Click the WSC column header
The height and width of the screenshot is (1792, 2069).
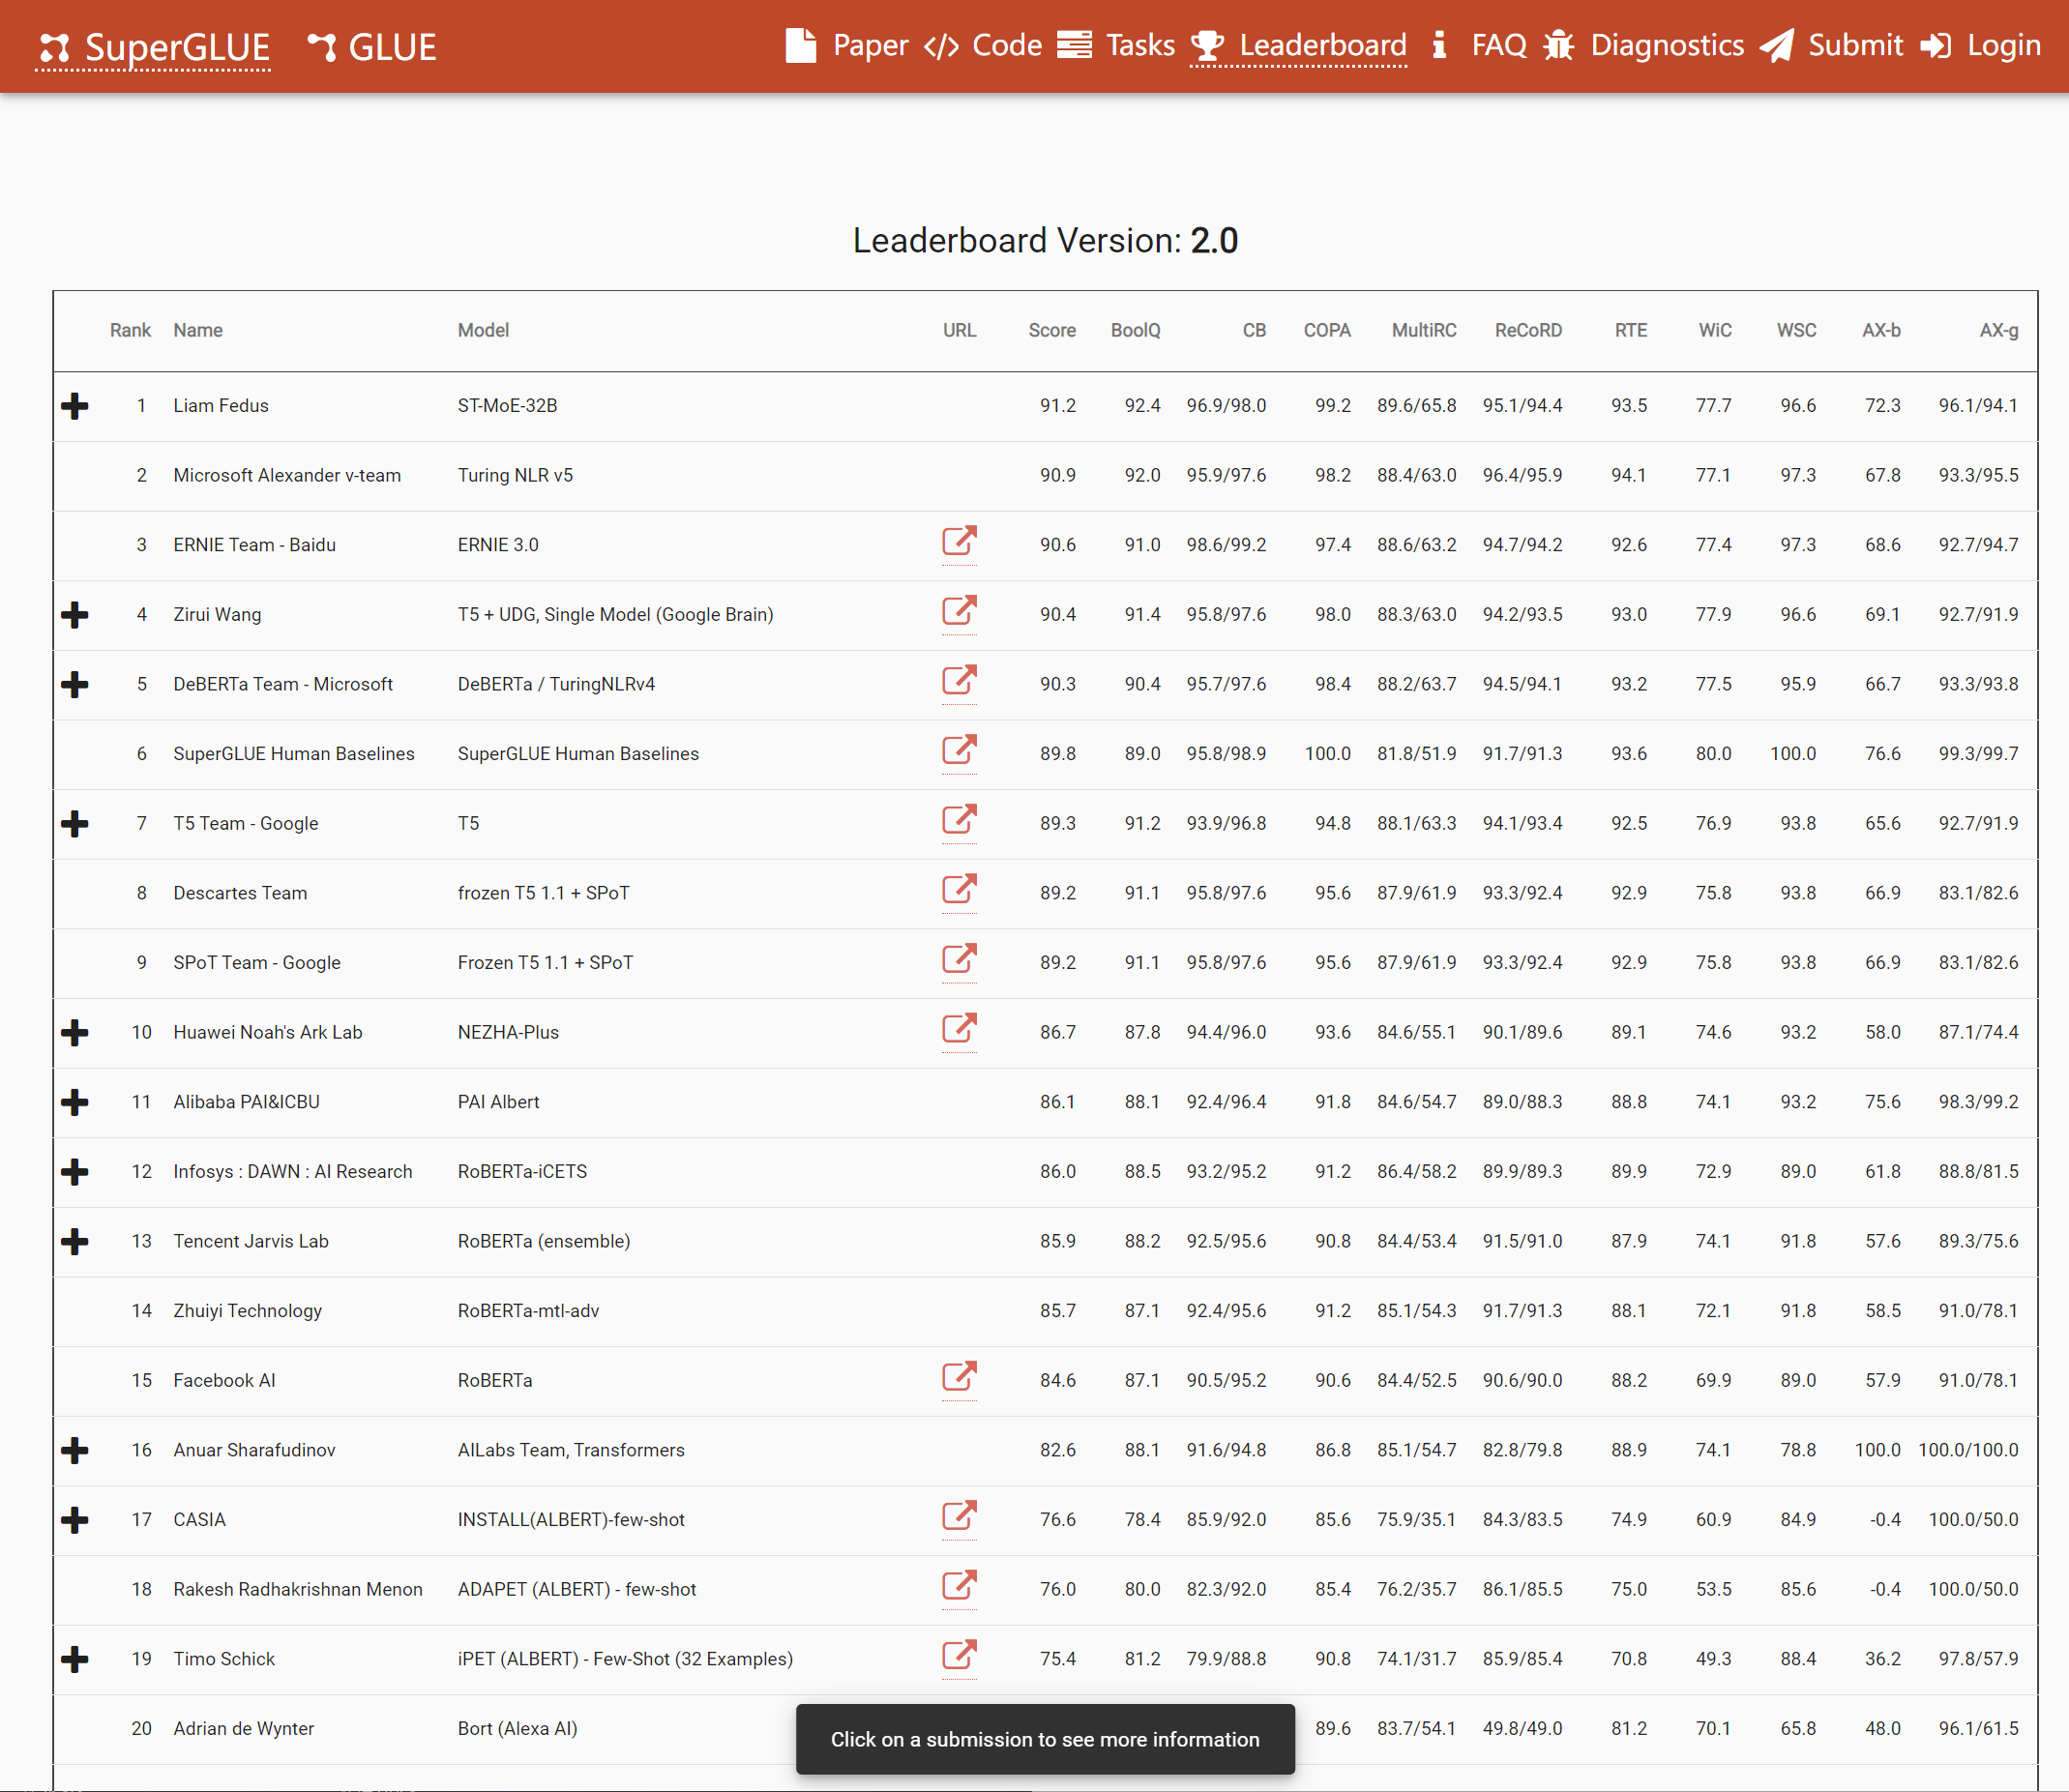point(1796,331)
